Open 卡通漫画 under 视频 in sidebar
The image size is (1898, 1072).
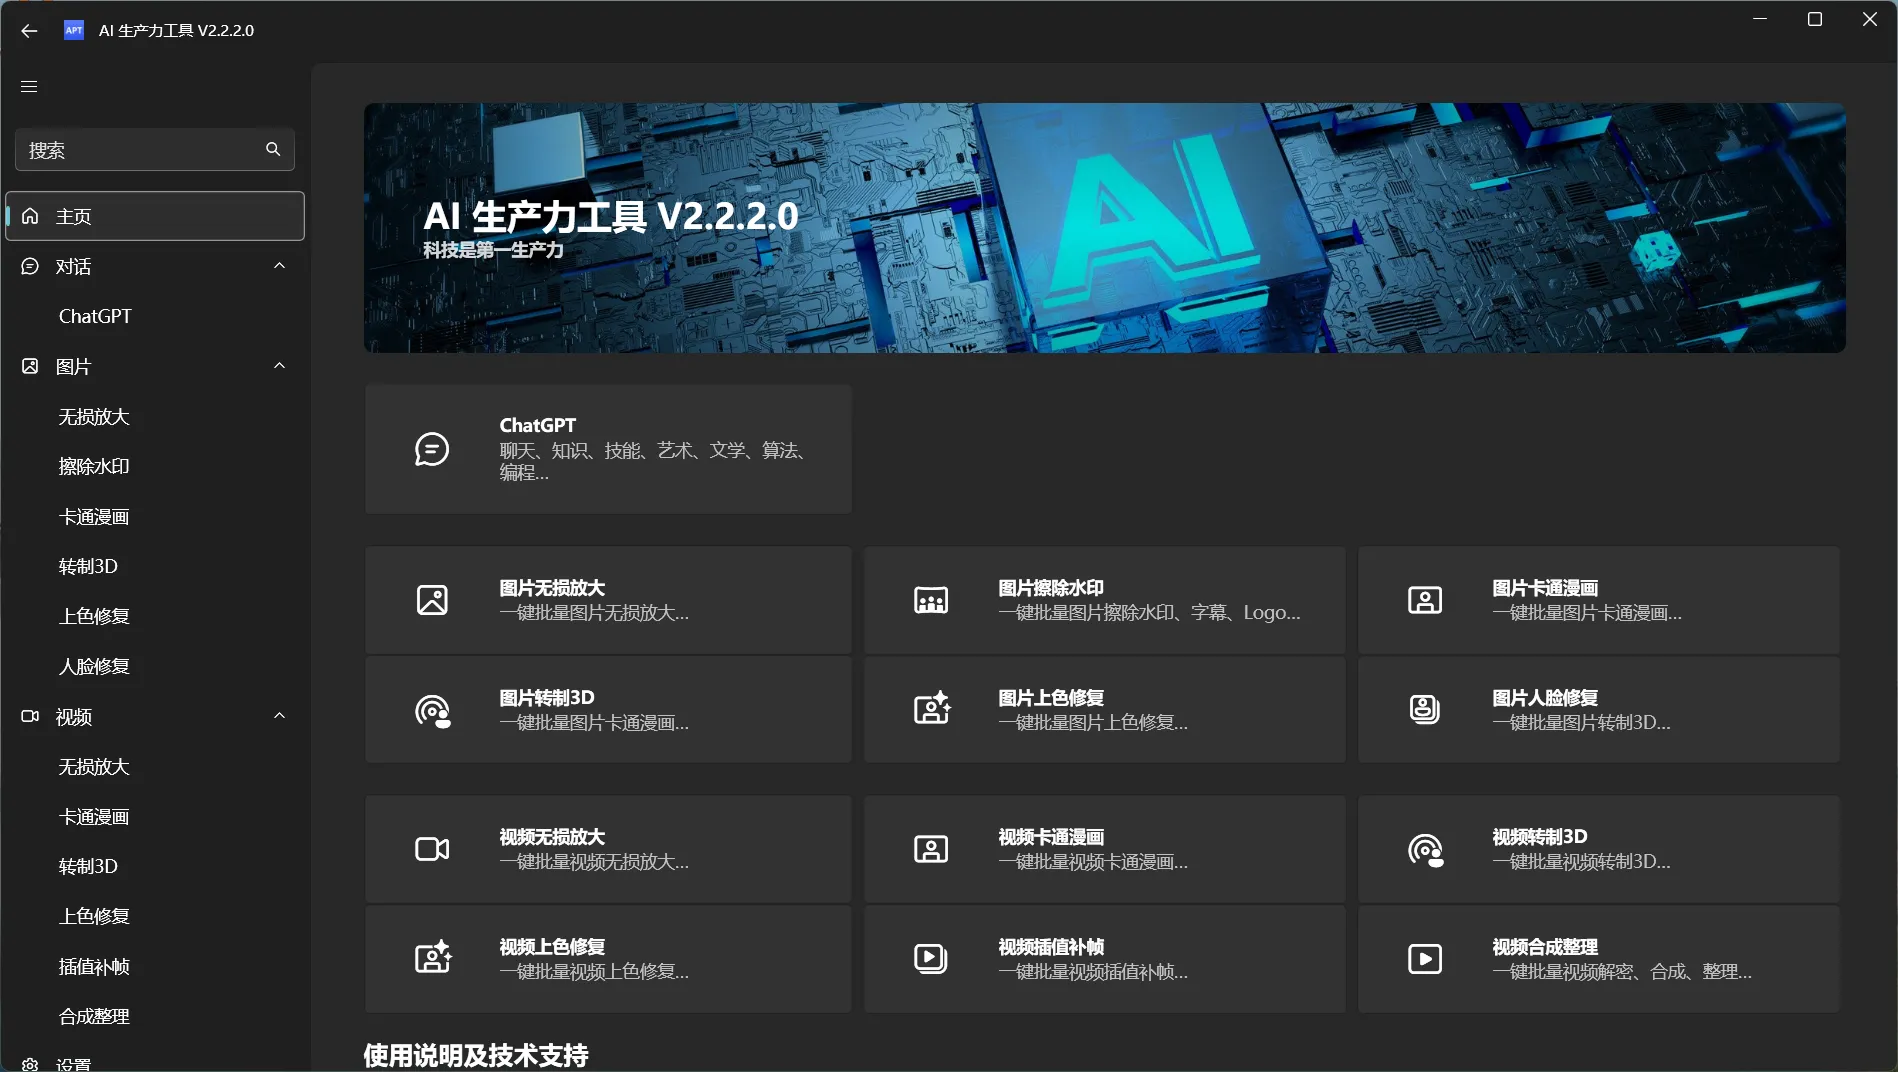click(x=94, y=816)
